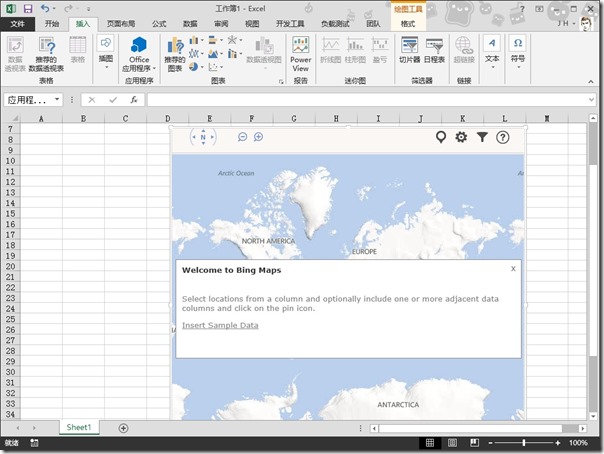Open the 符号 symbols dropdown
This screenshot has height=454, width=604.
(x=518, y=52)
